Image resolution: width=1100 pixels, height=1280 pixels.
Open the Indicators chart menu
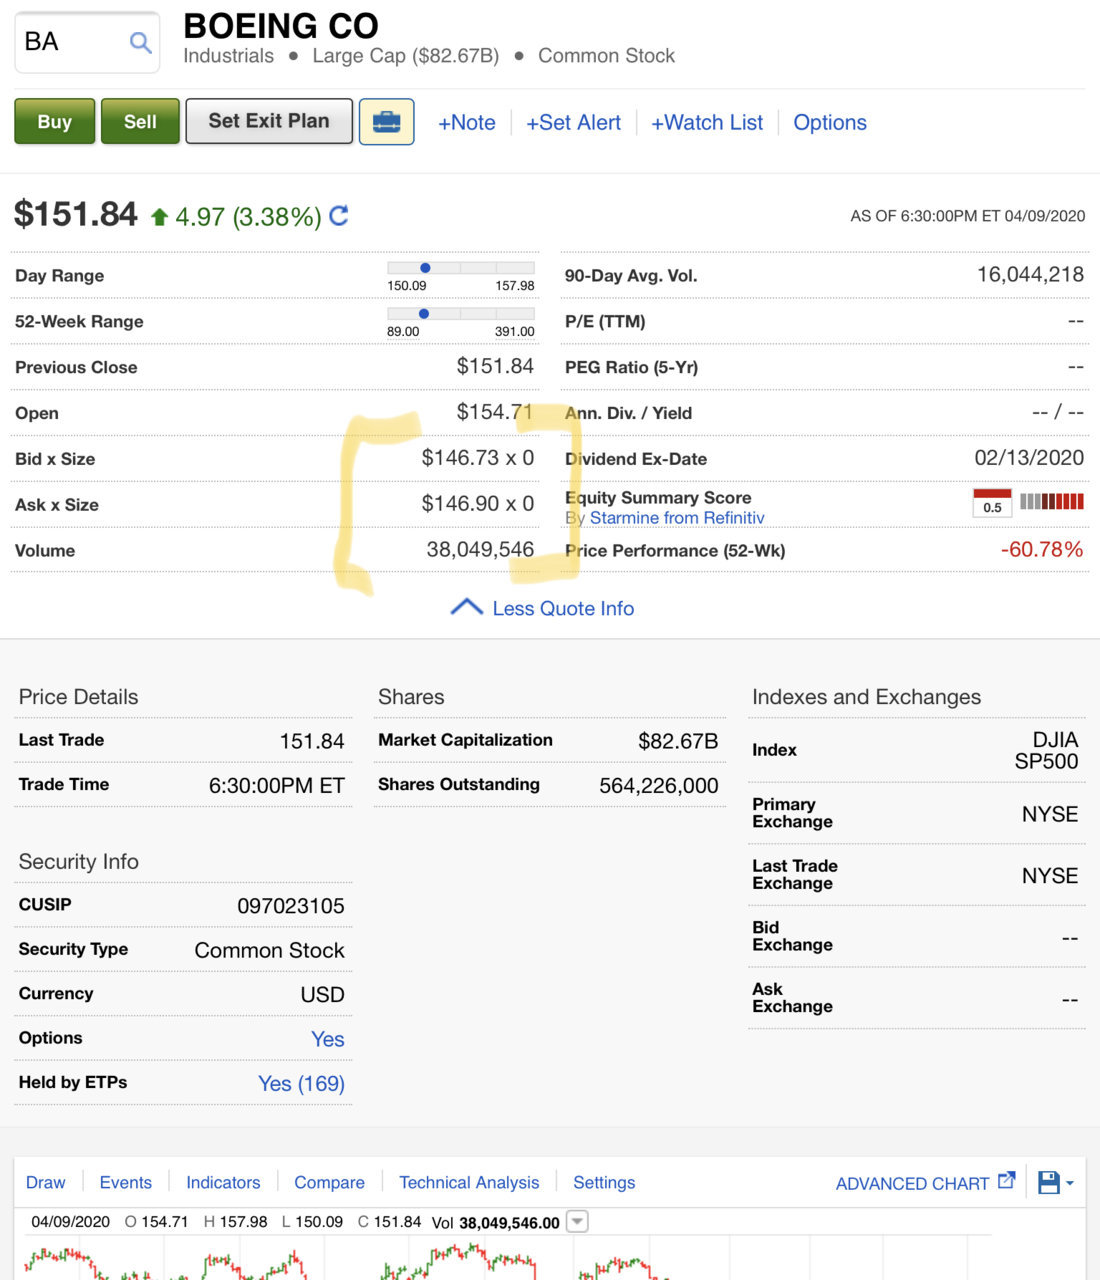[x=223, y=1182]
